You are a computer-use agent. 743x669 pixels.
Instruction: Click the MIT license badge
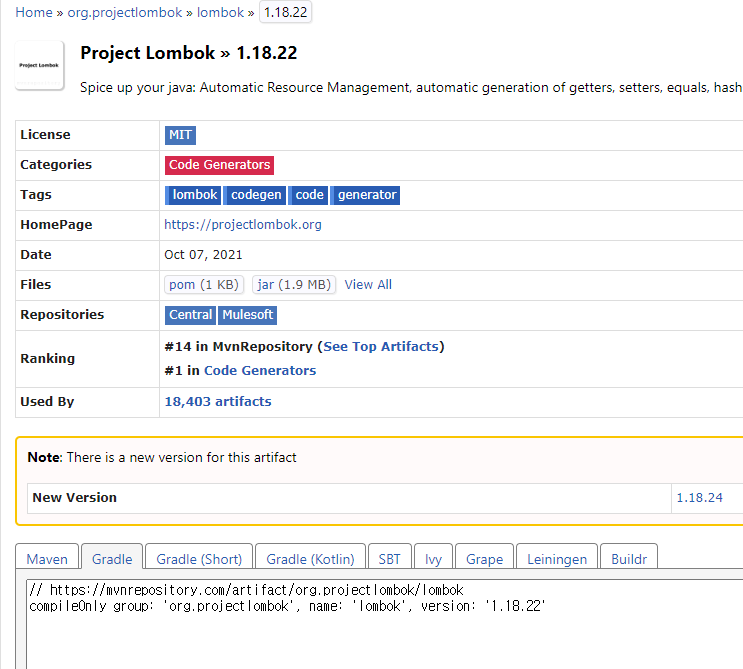pos(180,135)
